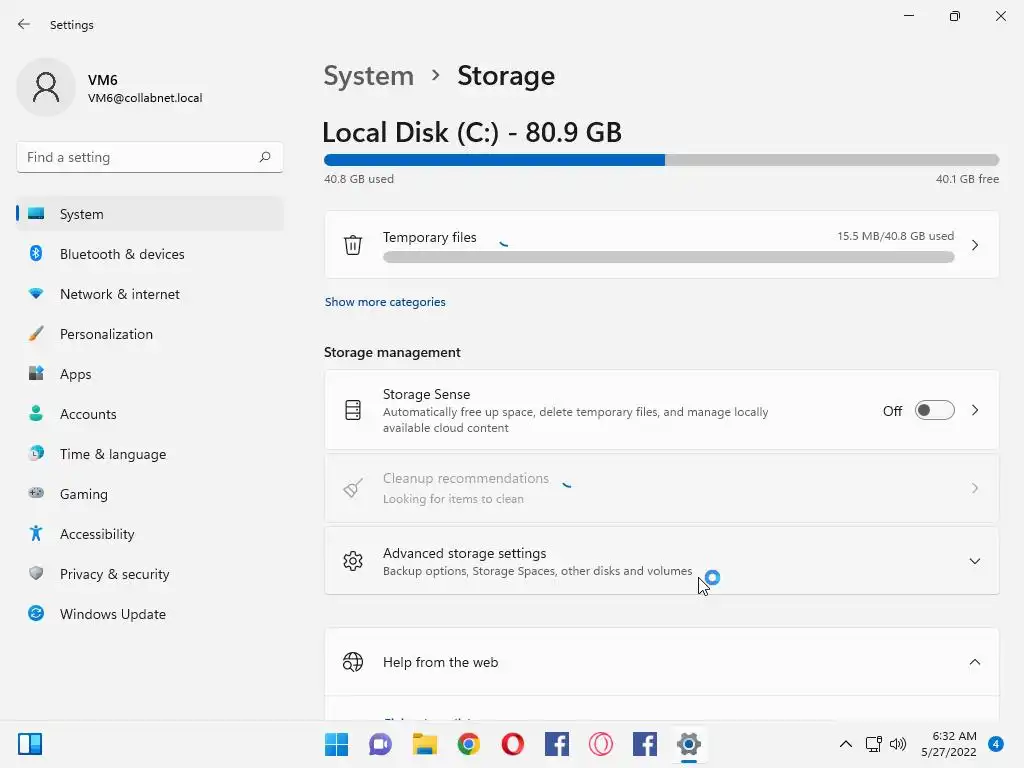Screen dimensions: 1024x768
Task: Open Temporary files details chevron
Action: click(975, 245)
